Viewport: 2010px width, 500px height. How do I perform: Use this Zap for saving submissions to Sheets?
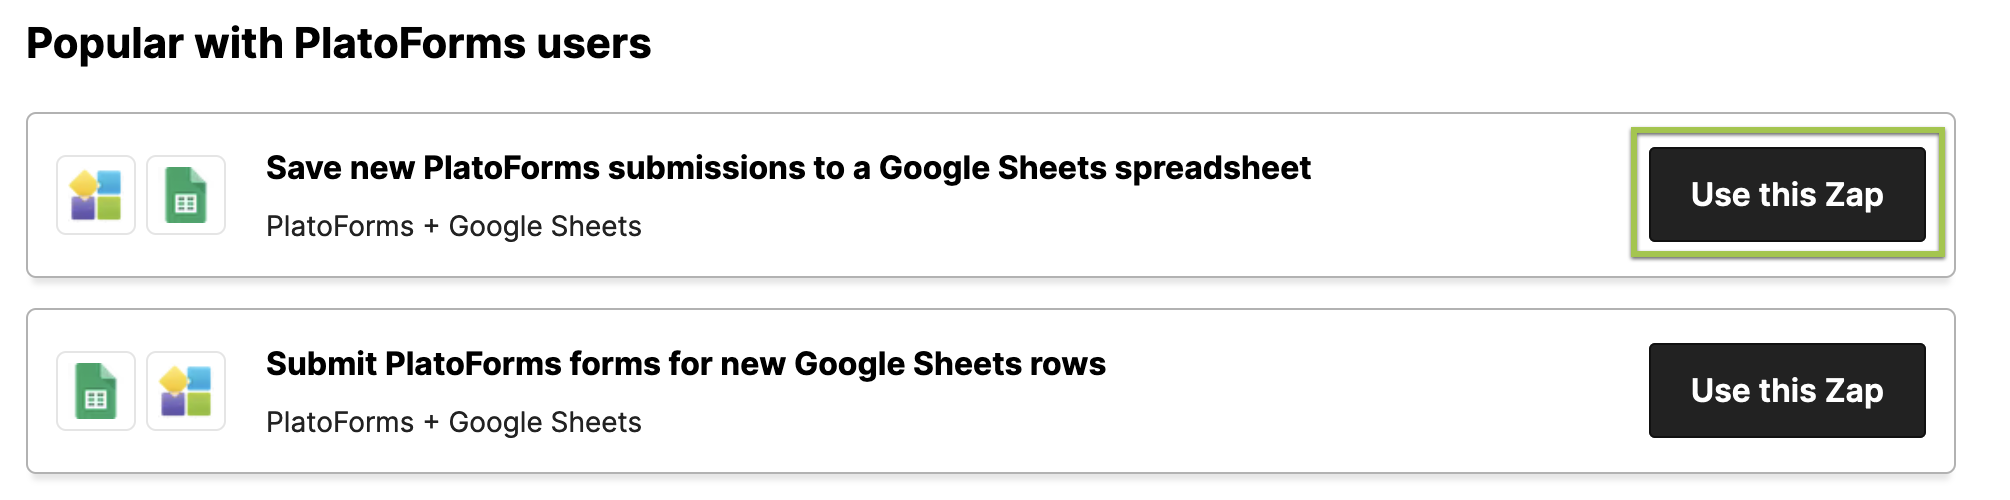(1786, 195)
